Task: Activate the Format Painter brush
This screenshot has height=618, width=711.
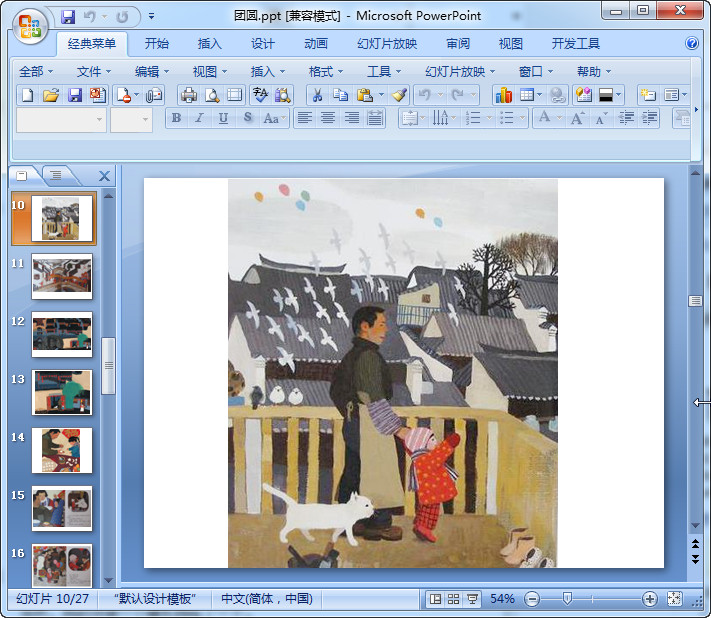Action: pos(399,95)
